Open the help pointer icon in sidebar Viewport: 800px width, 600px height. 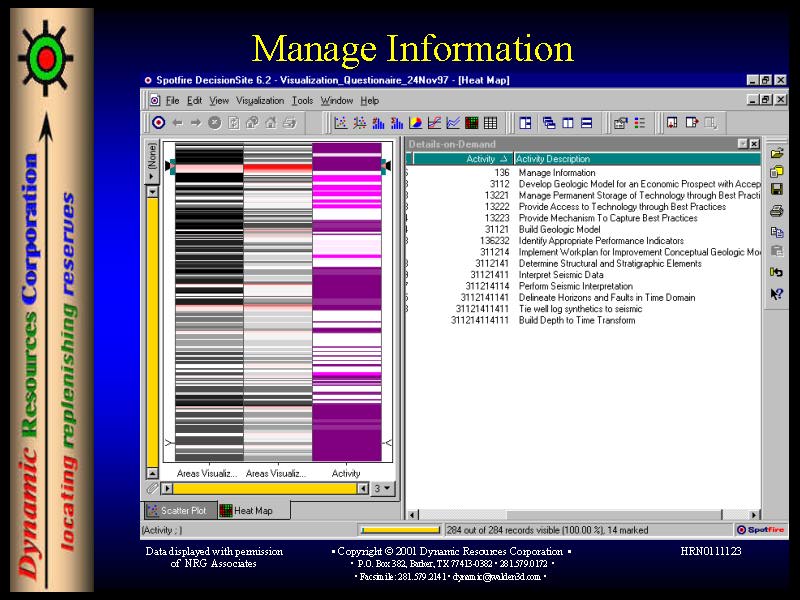click(776, 294)
